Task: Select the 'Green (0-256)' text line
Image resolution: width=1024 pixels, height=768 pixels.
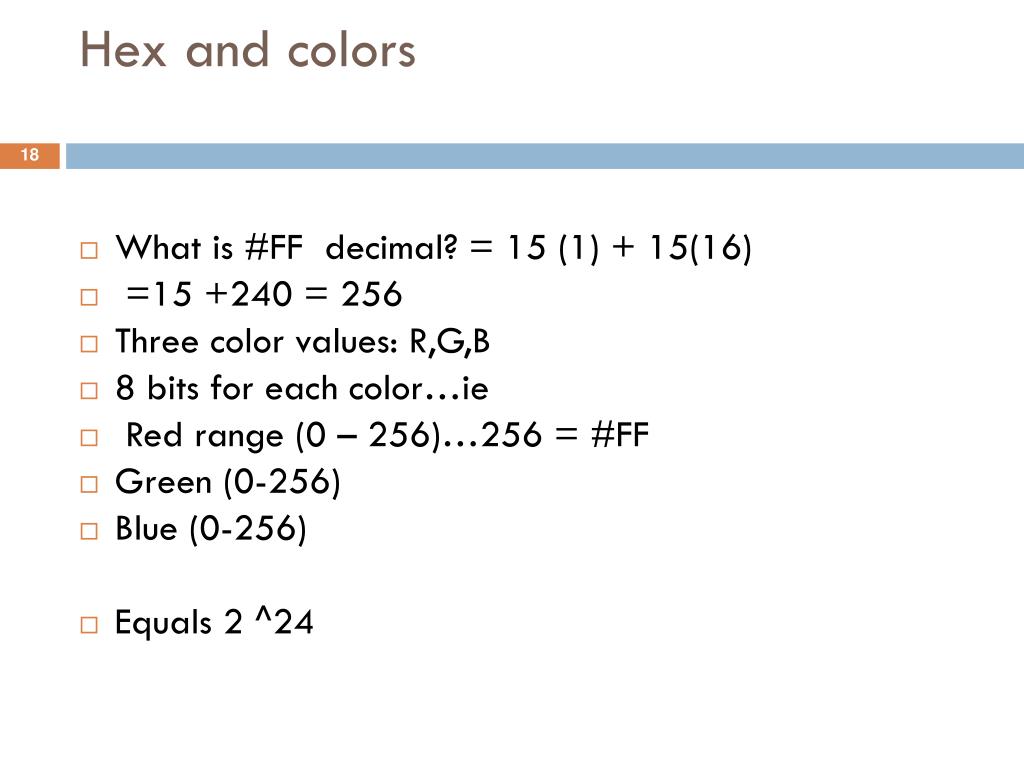Action: click(x=228, y=483)
